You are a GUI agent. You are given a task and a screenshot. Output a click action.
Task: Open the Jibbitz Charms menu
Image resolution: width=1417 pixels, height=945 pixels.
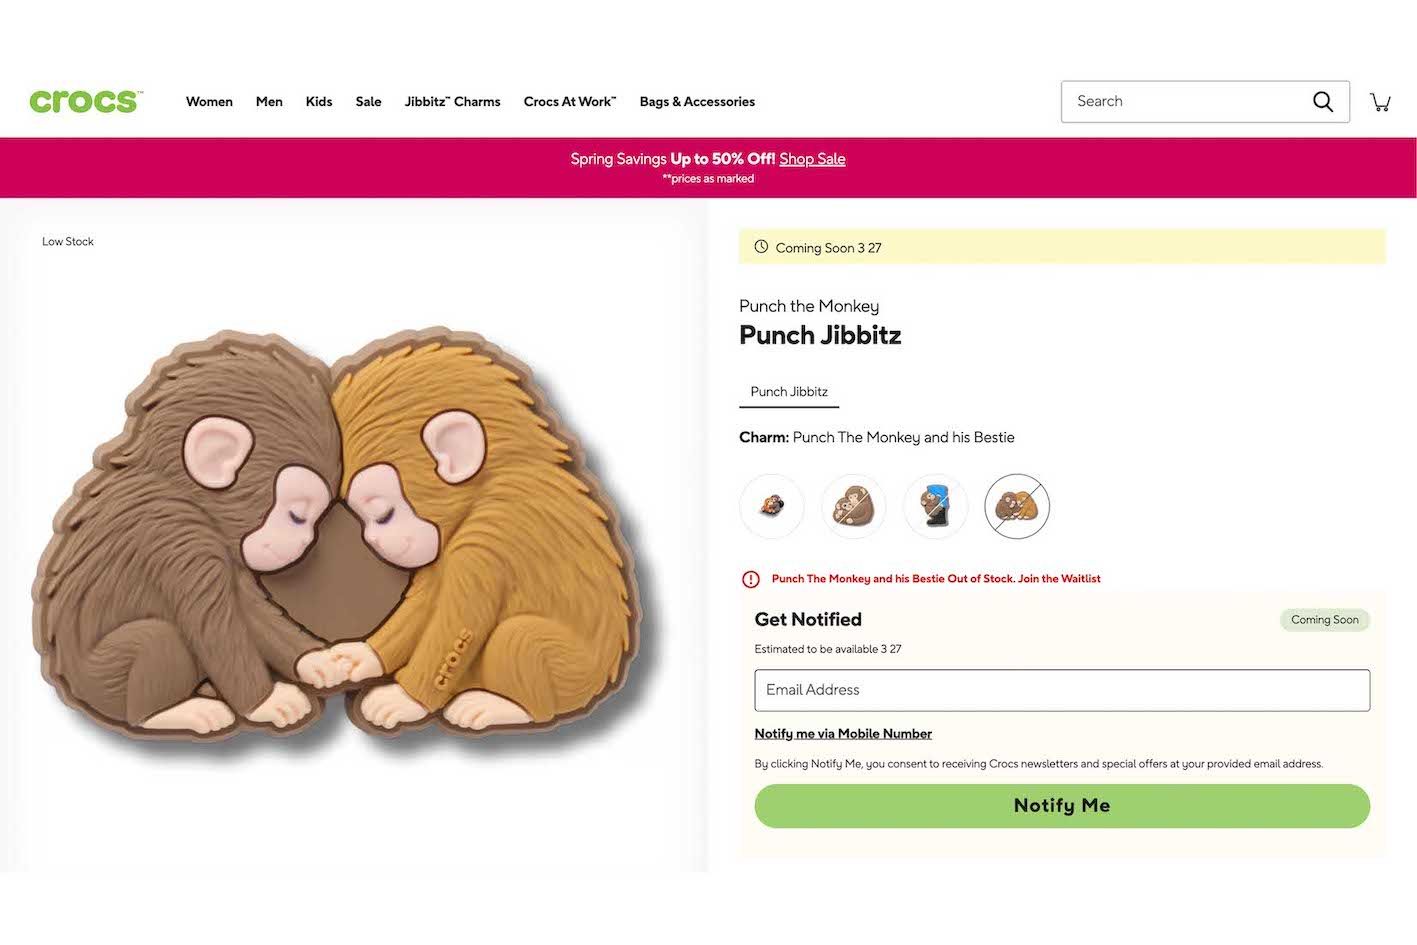pos(452,101)
